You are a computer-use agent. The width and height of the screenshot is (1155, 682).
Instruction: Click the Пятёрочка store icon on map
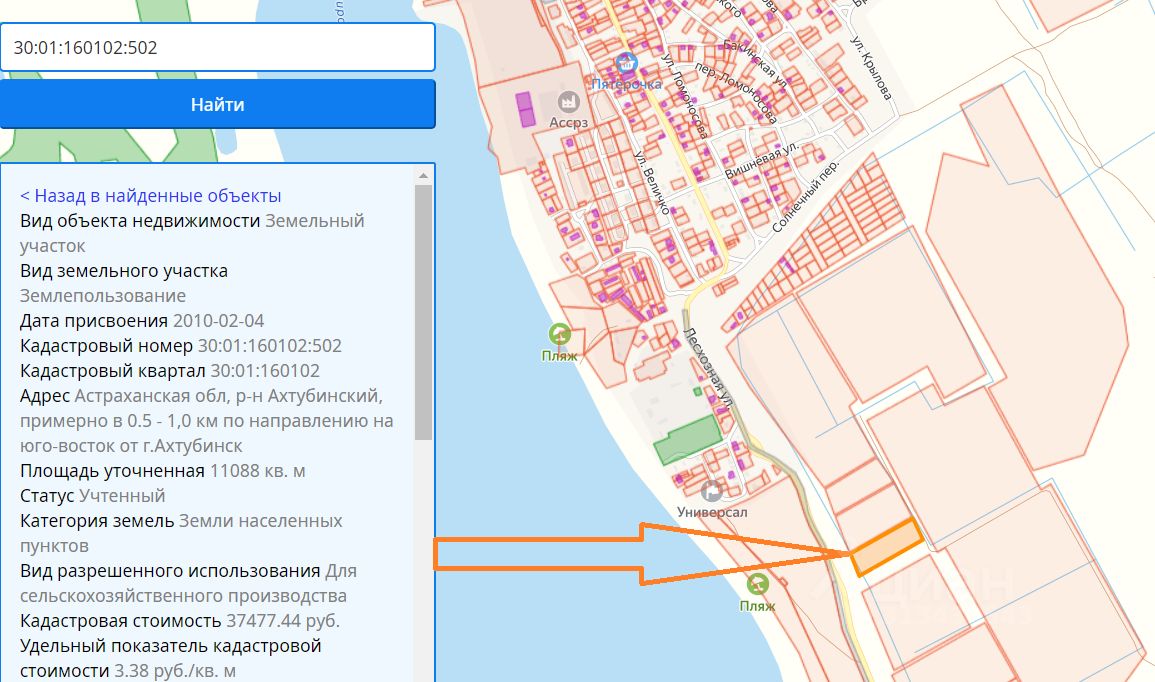(626, 64)
